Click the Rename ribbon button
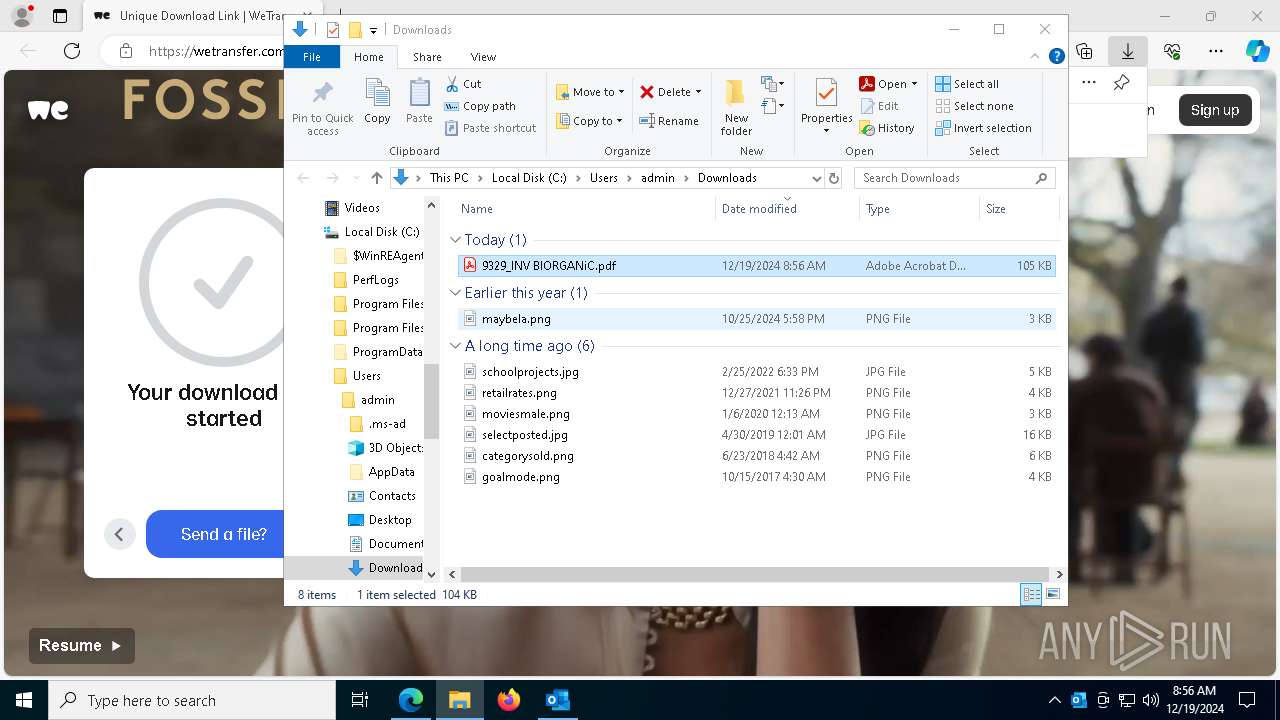The width and height of the screenshot is (1280, 720). click(669, 121)
